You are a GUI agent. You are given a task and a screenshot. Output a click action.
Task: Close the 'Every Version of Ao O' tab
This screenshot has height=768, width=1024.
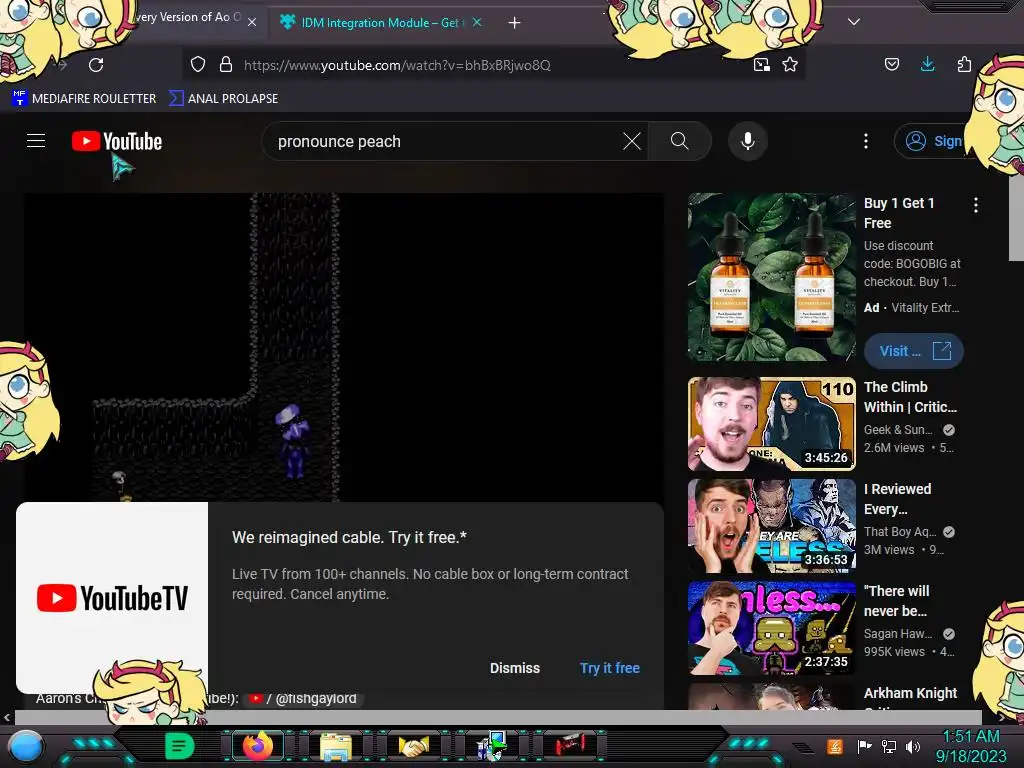[252, 22]
